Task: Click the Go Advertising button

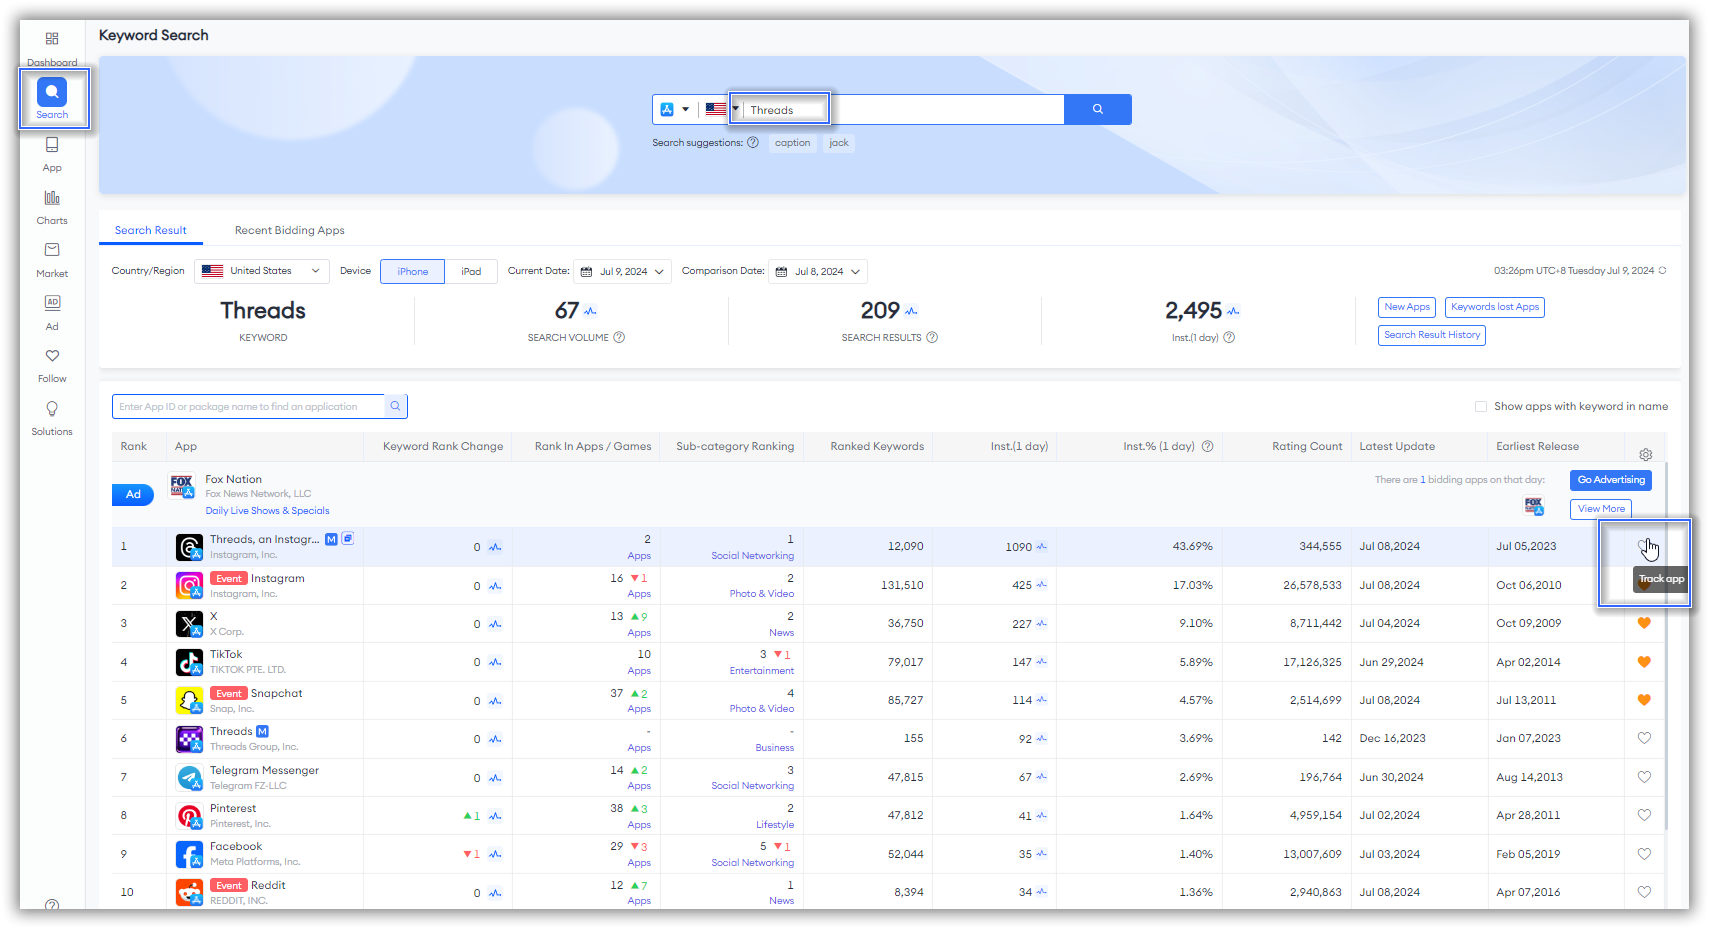Action: coord(1611,480)
